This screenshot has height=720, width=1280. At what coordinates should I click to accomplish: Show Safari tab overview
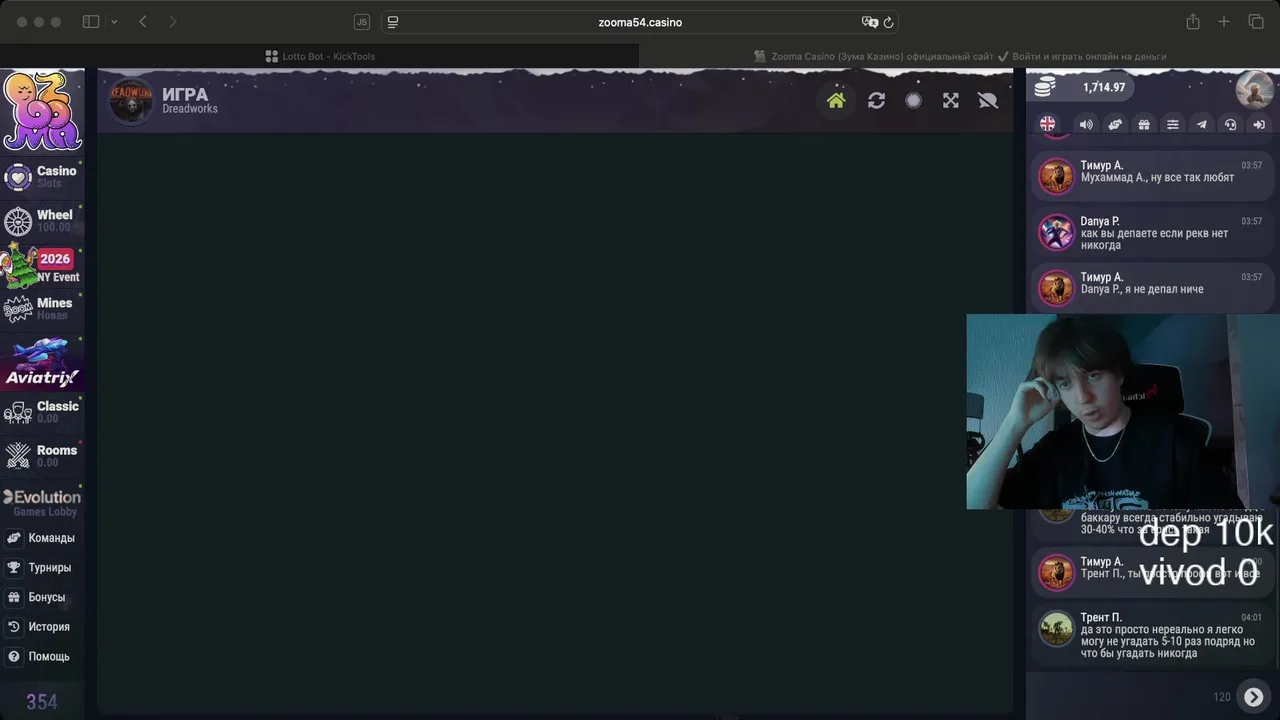[x=1256, y=22]
